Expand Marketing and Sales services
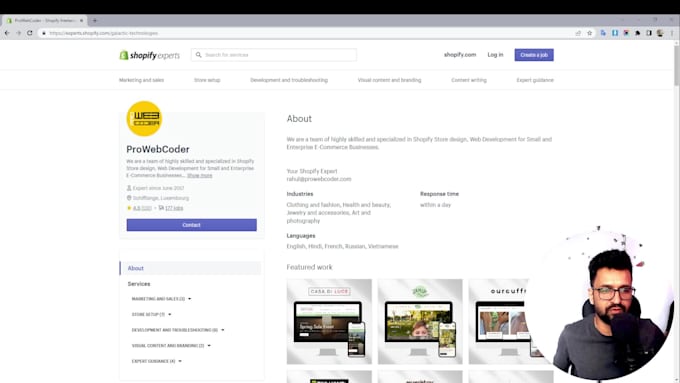The height and width of the screenshot is (383, 680). click(161, 299)
